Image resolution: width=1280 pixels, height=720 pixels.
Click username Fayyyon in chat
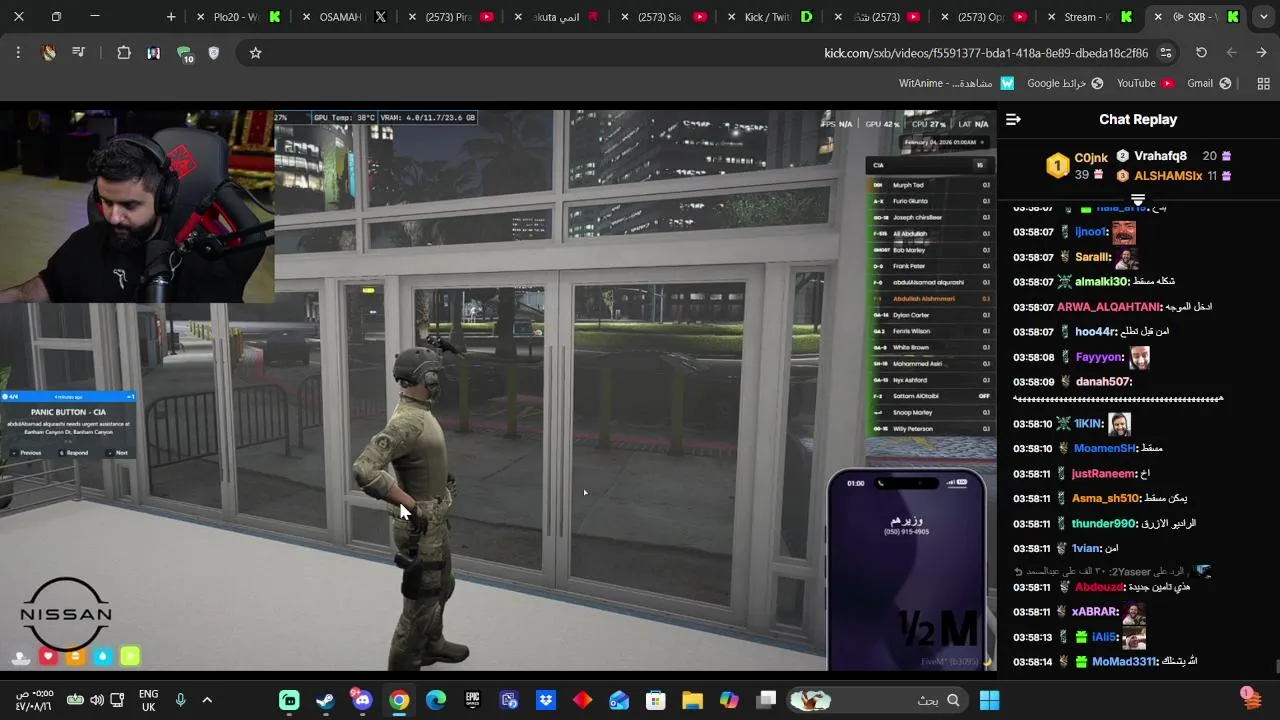(x=1100, y=357)
